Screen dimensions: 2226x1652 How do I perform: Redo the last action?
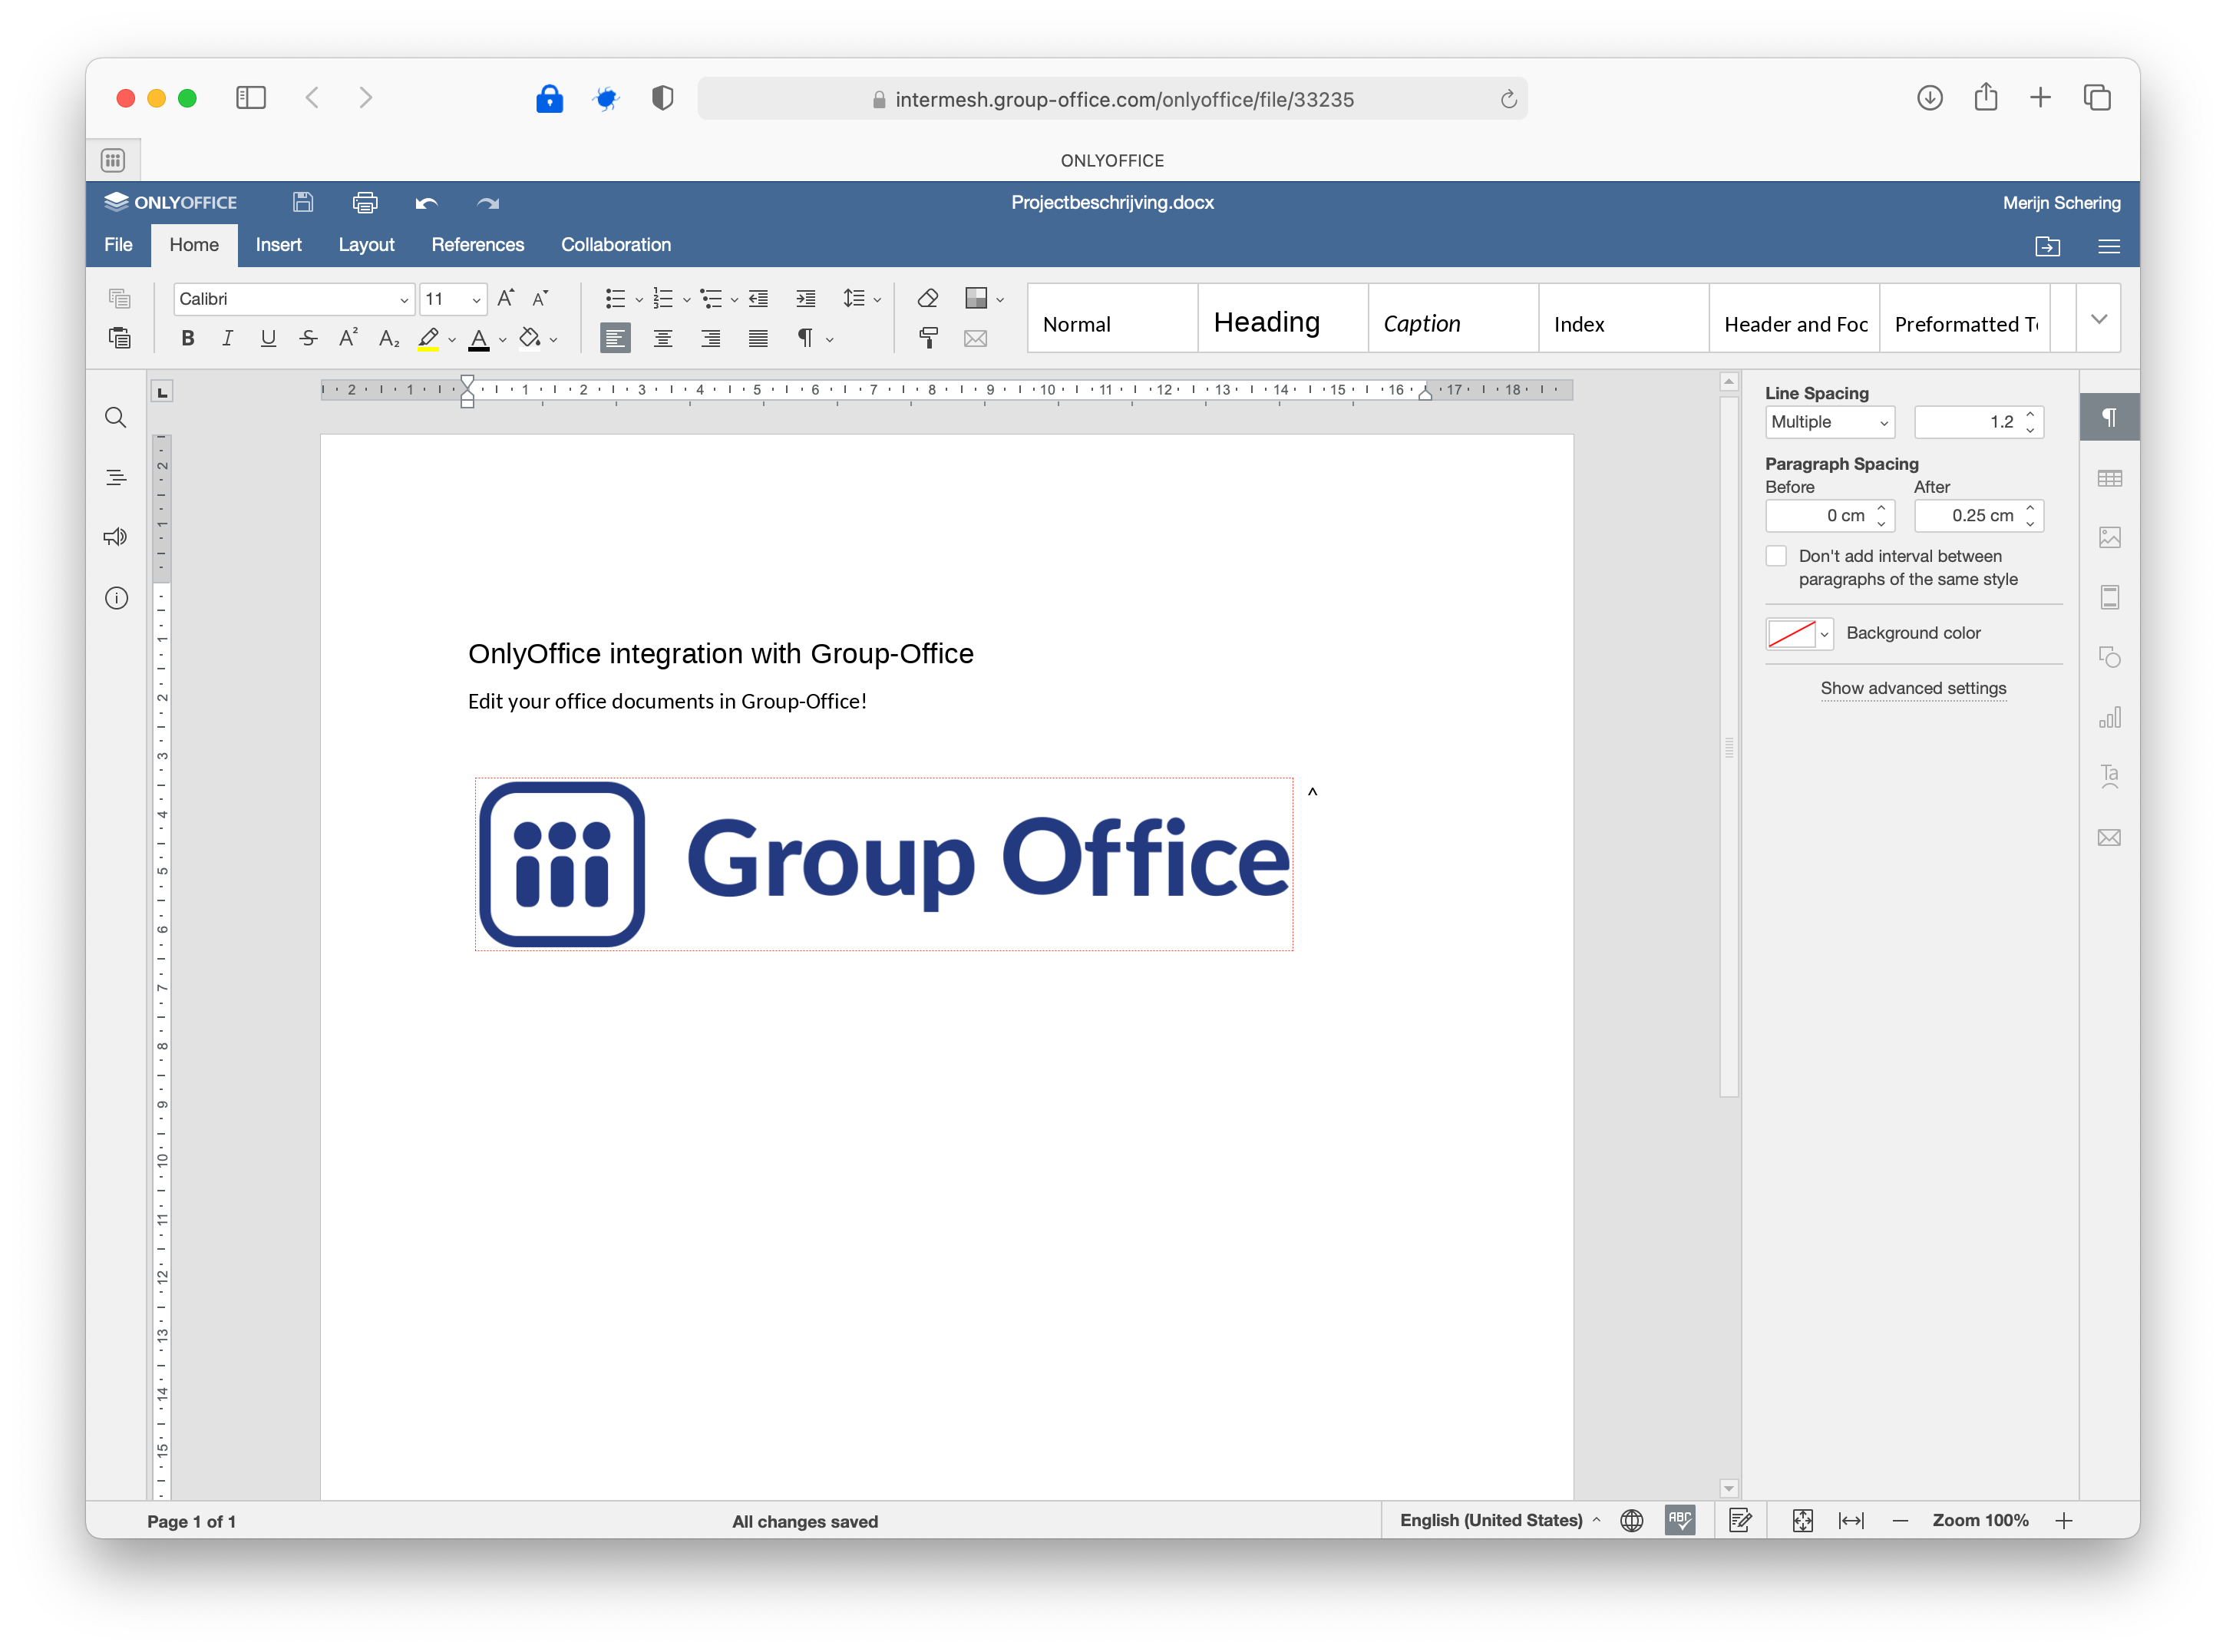click(488, 203)
